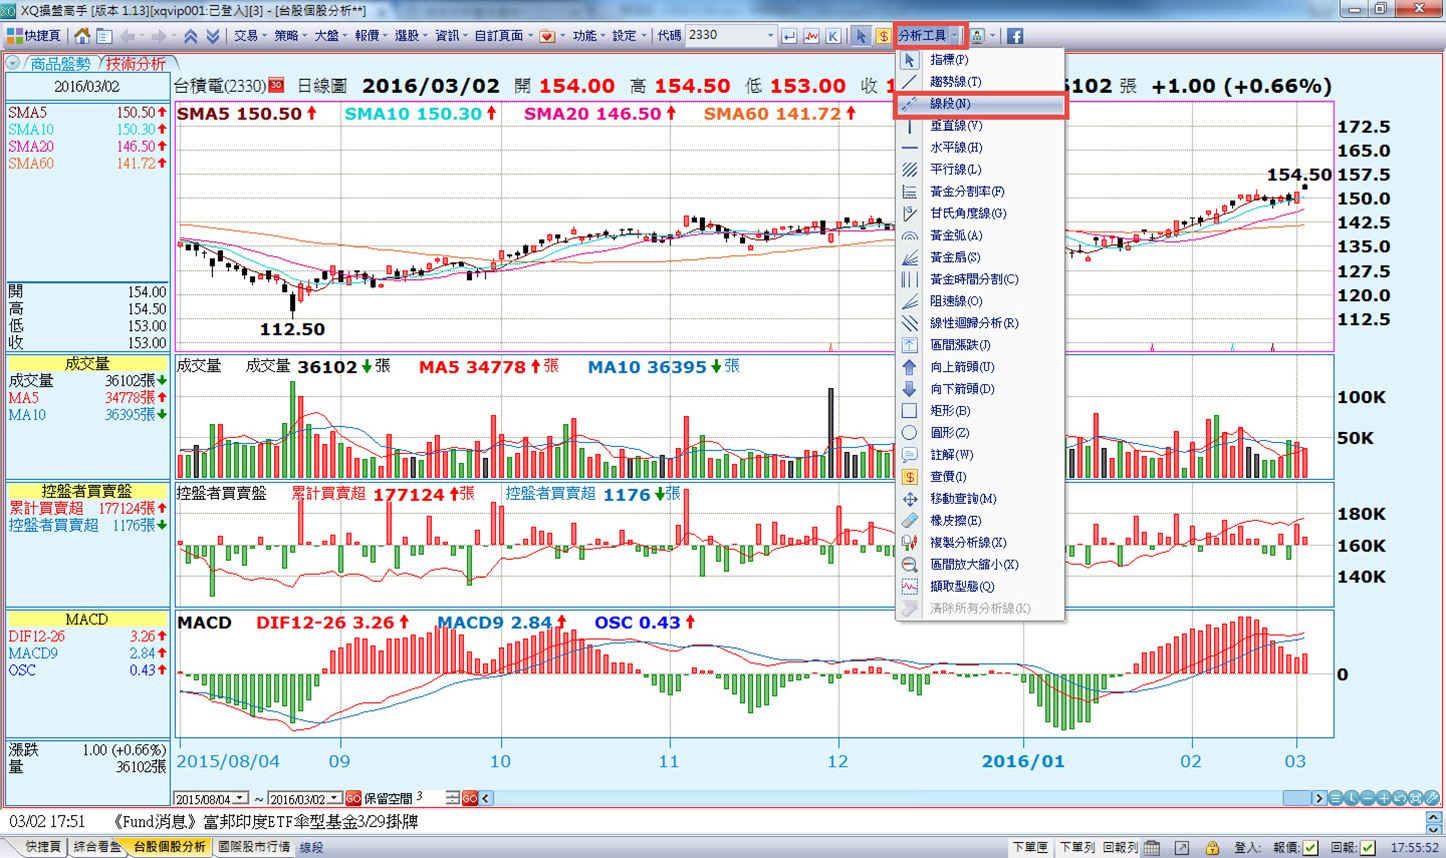1446x858 pixels.
Task: Switch to the 國際股市行情 bottom tab
Action: (253, 848)
